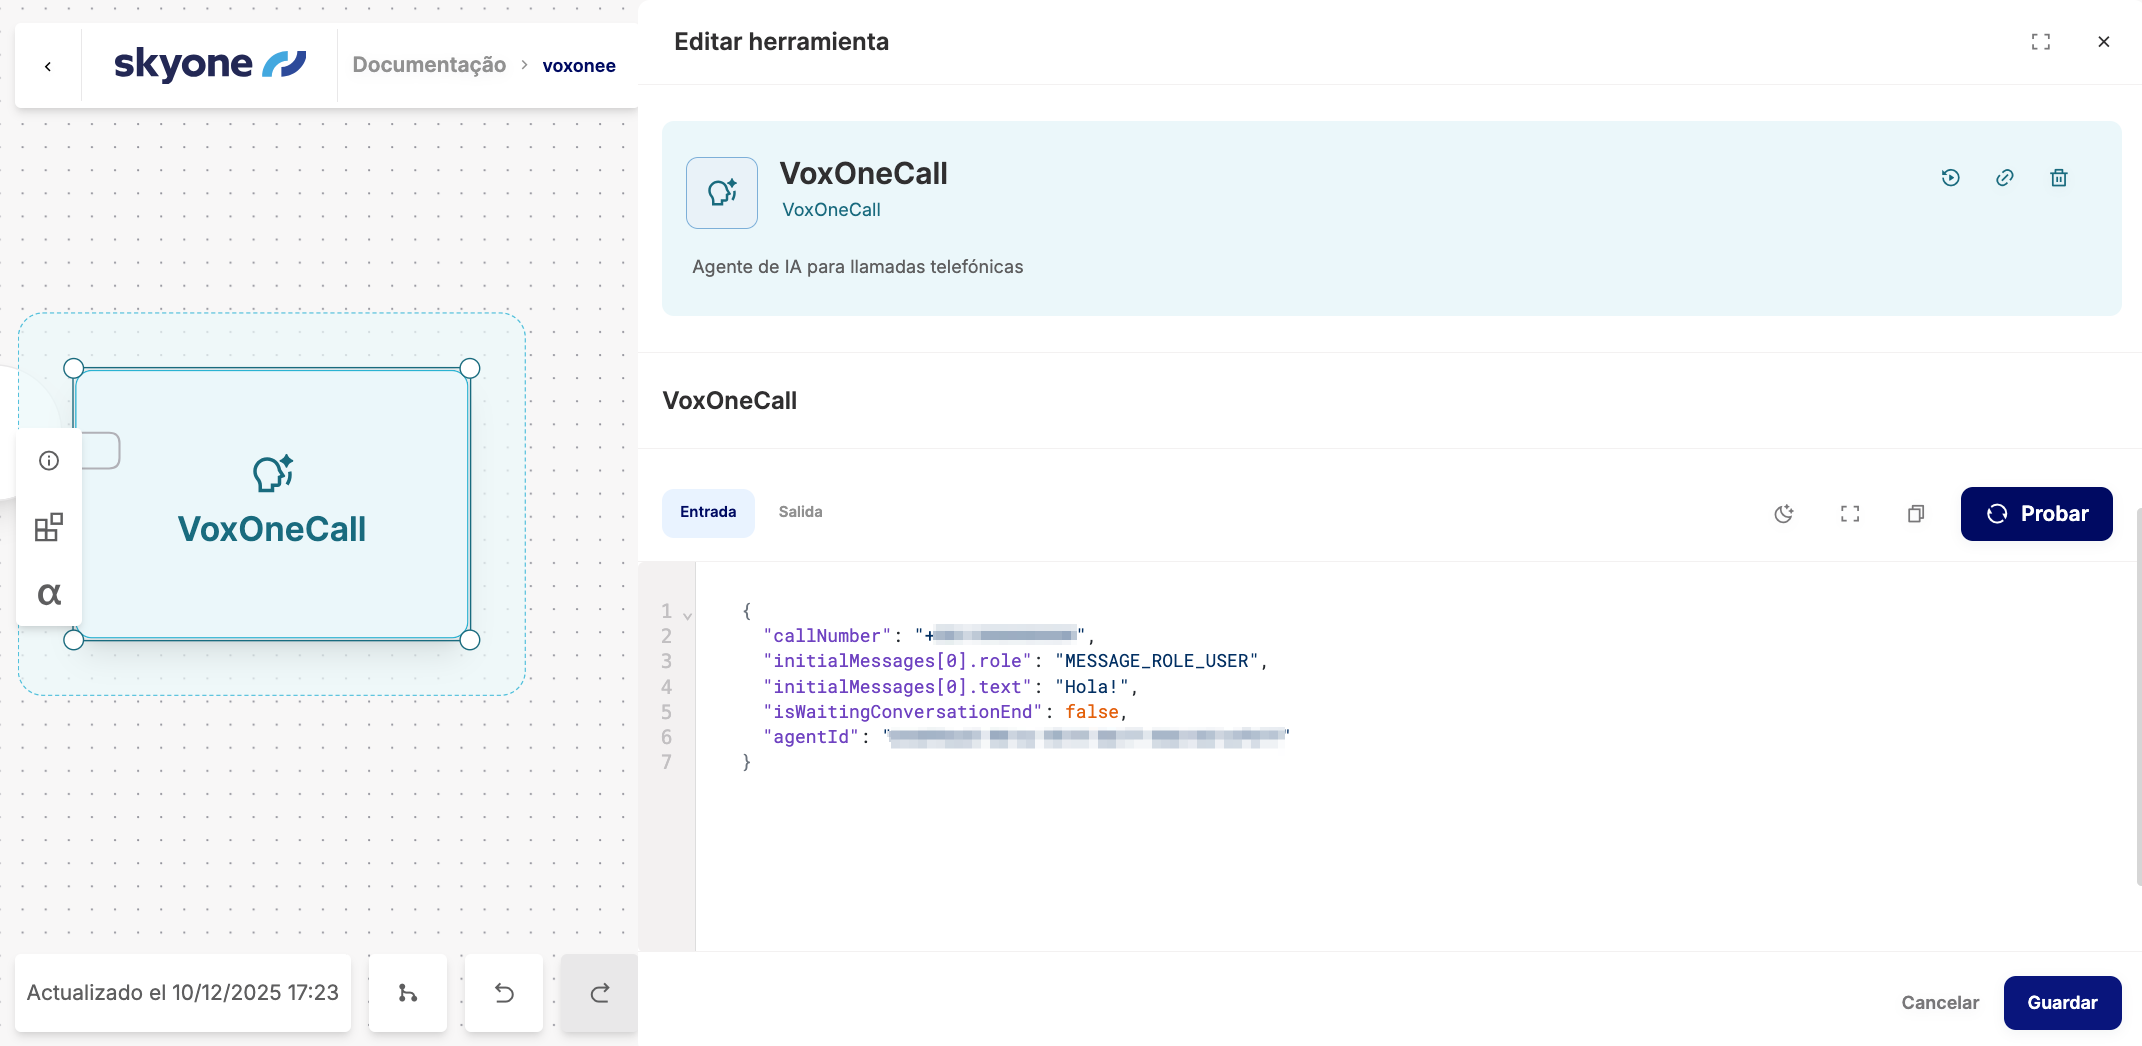Copy the JSON input to clipboard
Image resolution: width=2142 pixels, height=1046 pixels.
click(1915, 514)
